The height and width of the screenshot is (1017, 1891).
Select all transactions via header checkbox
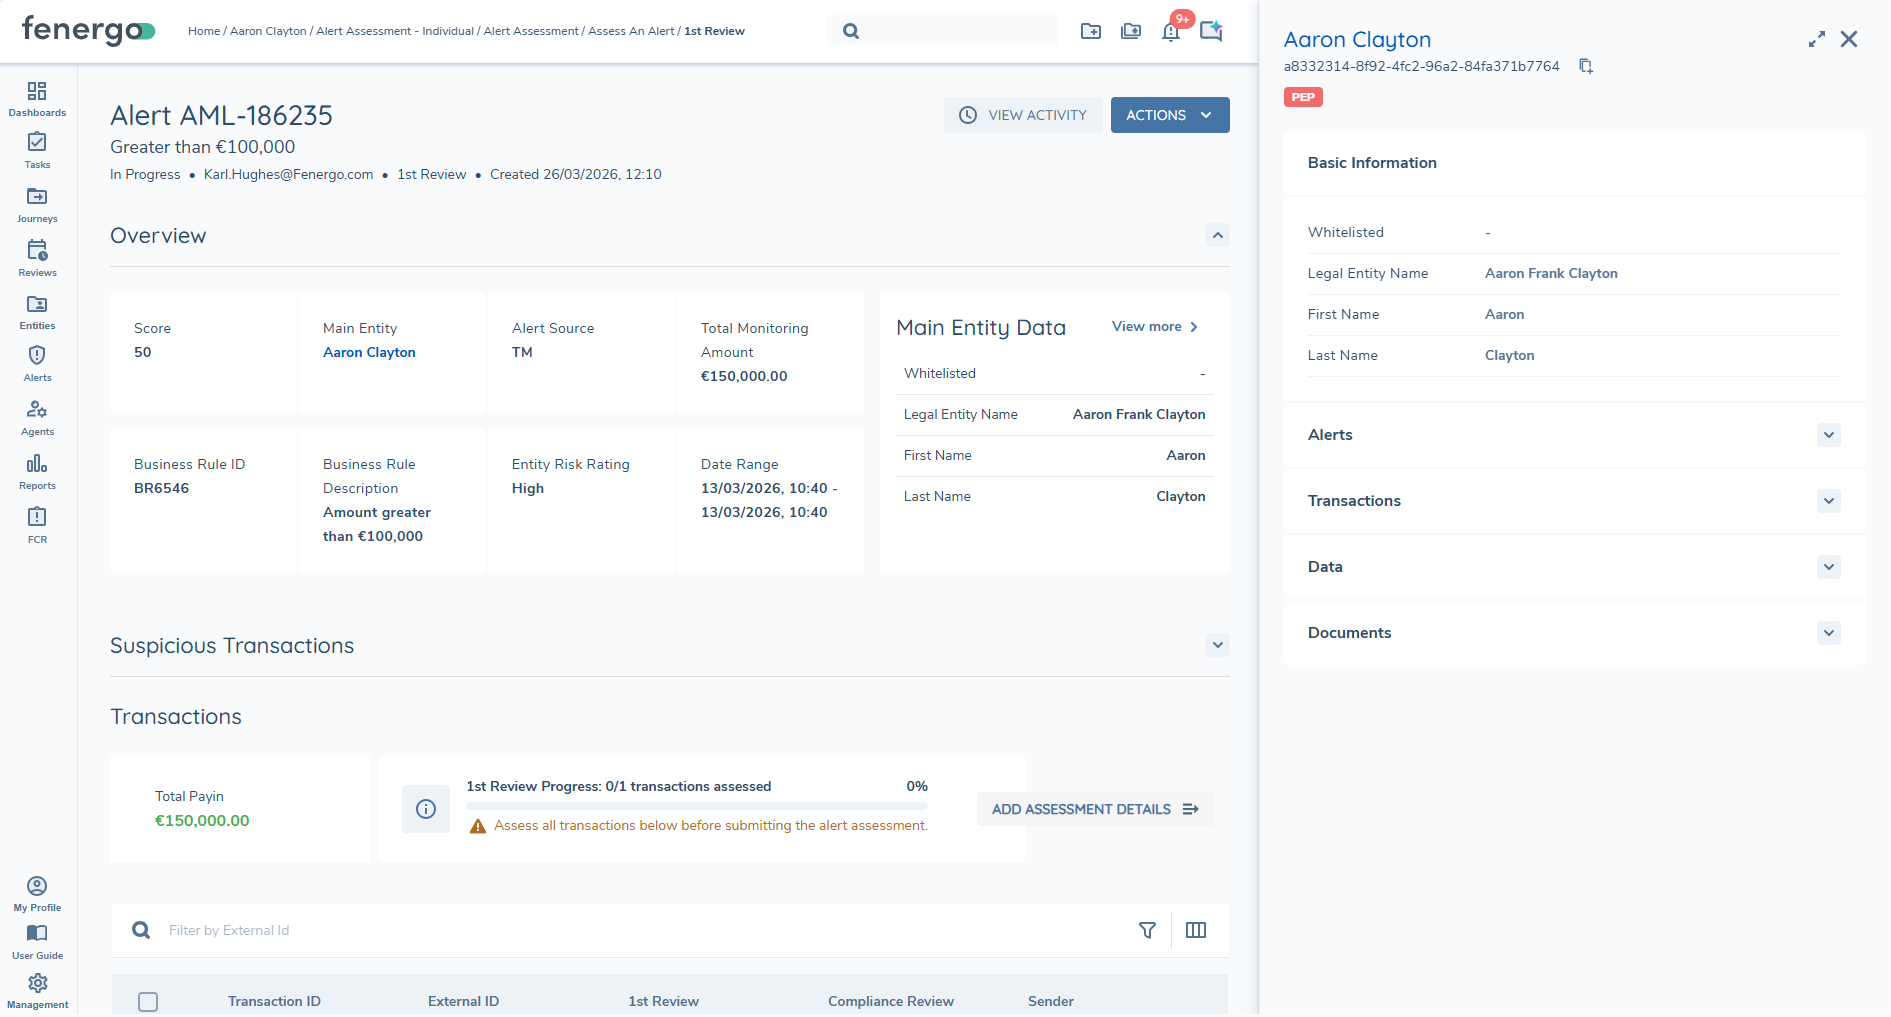click(148, 1000)
